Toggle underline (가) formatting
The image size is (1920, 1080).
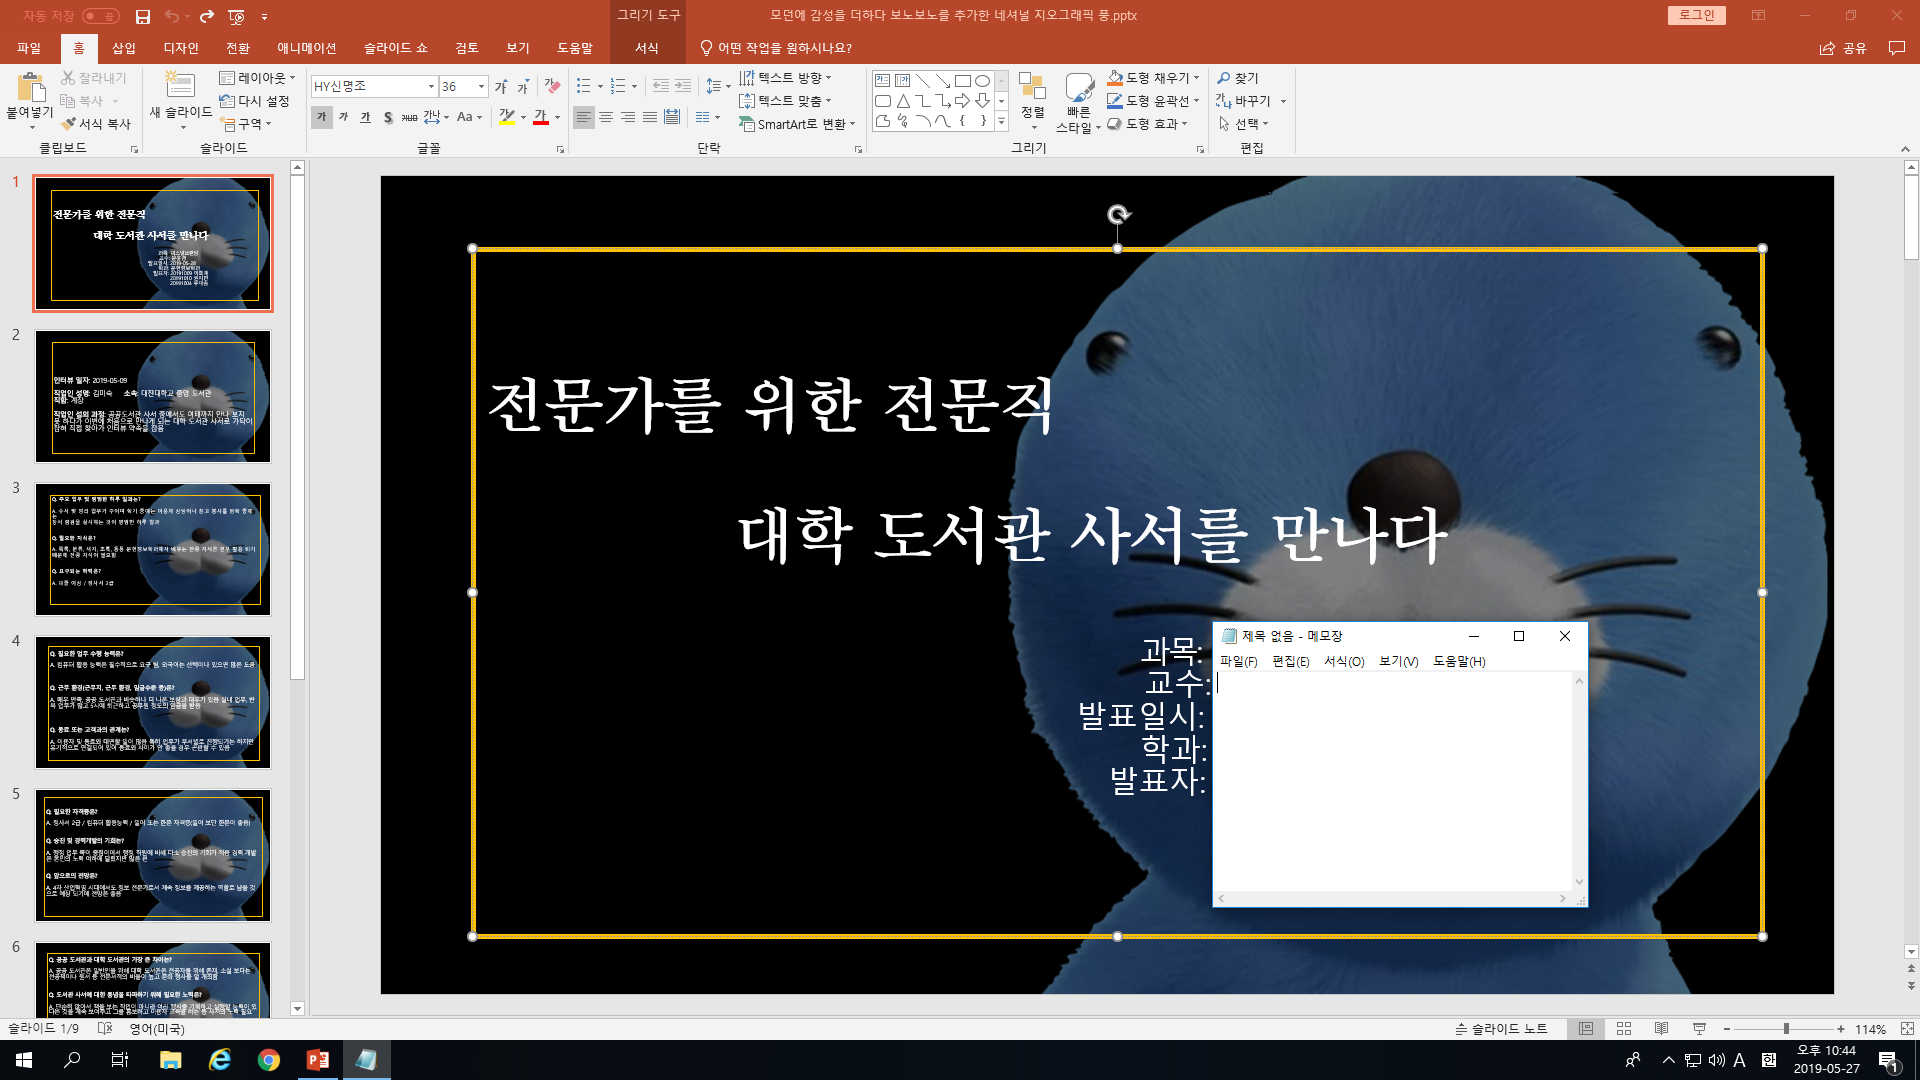pyautogui.click(x=365, y=117)
